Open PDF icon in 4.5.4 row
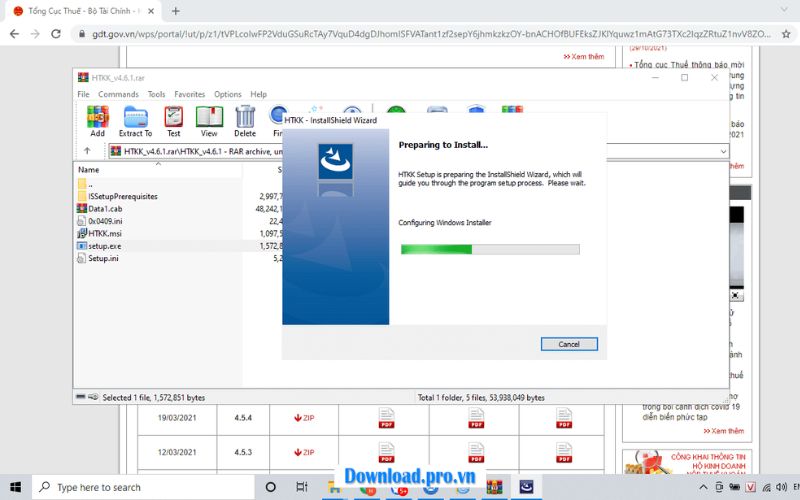 coord(386,418)
